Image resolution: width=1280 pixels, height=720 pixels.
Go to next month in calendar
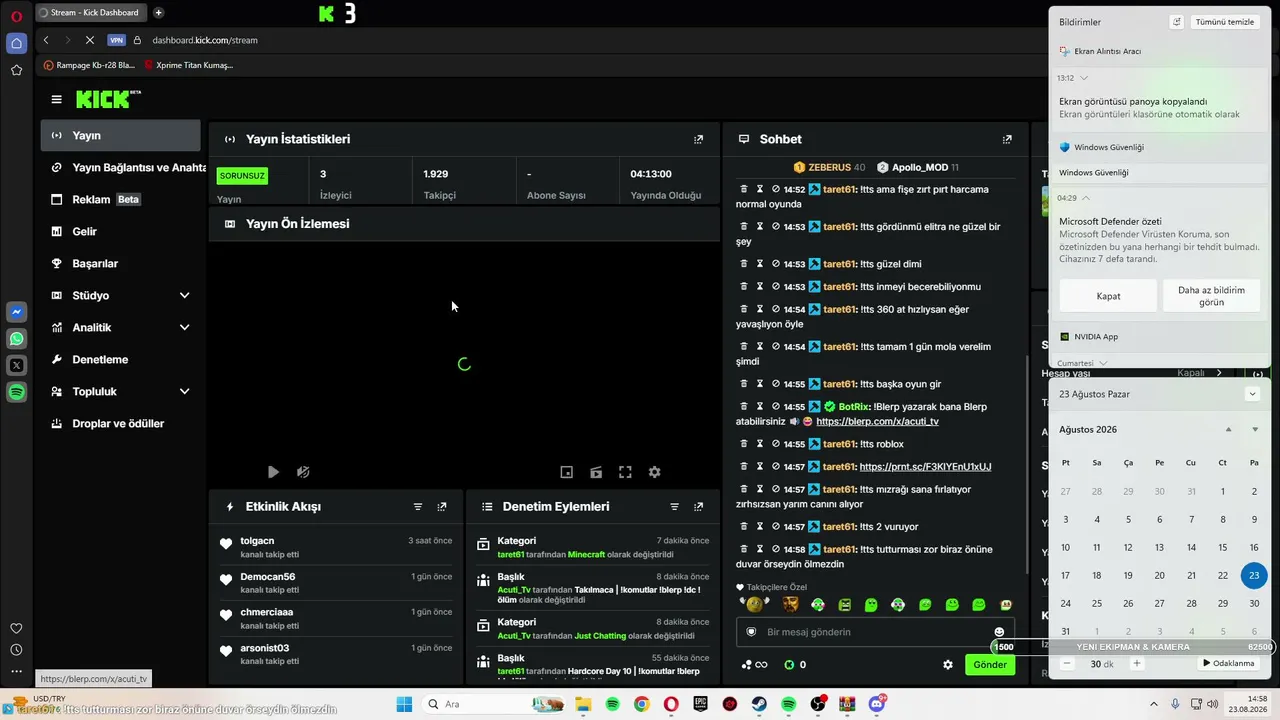[x=1255, y=430]
